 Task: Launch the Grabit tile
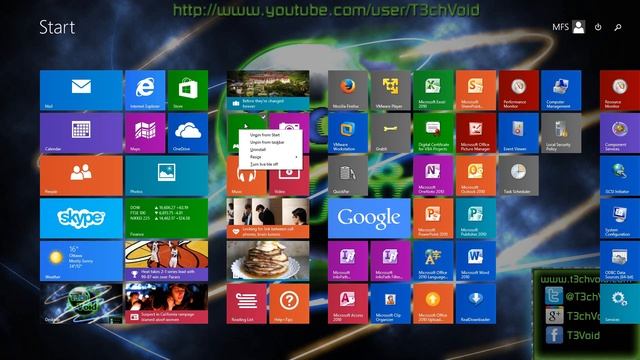pos(390,133)
